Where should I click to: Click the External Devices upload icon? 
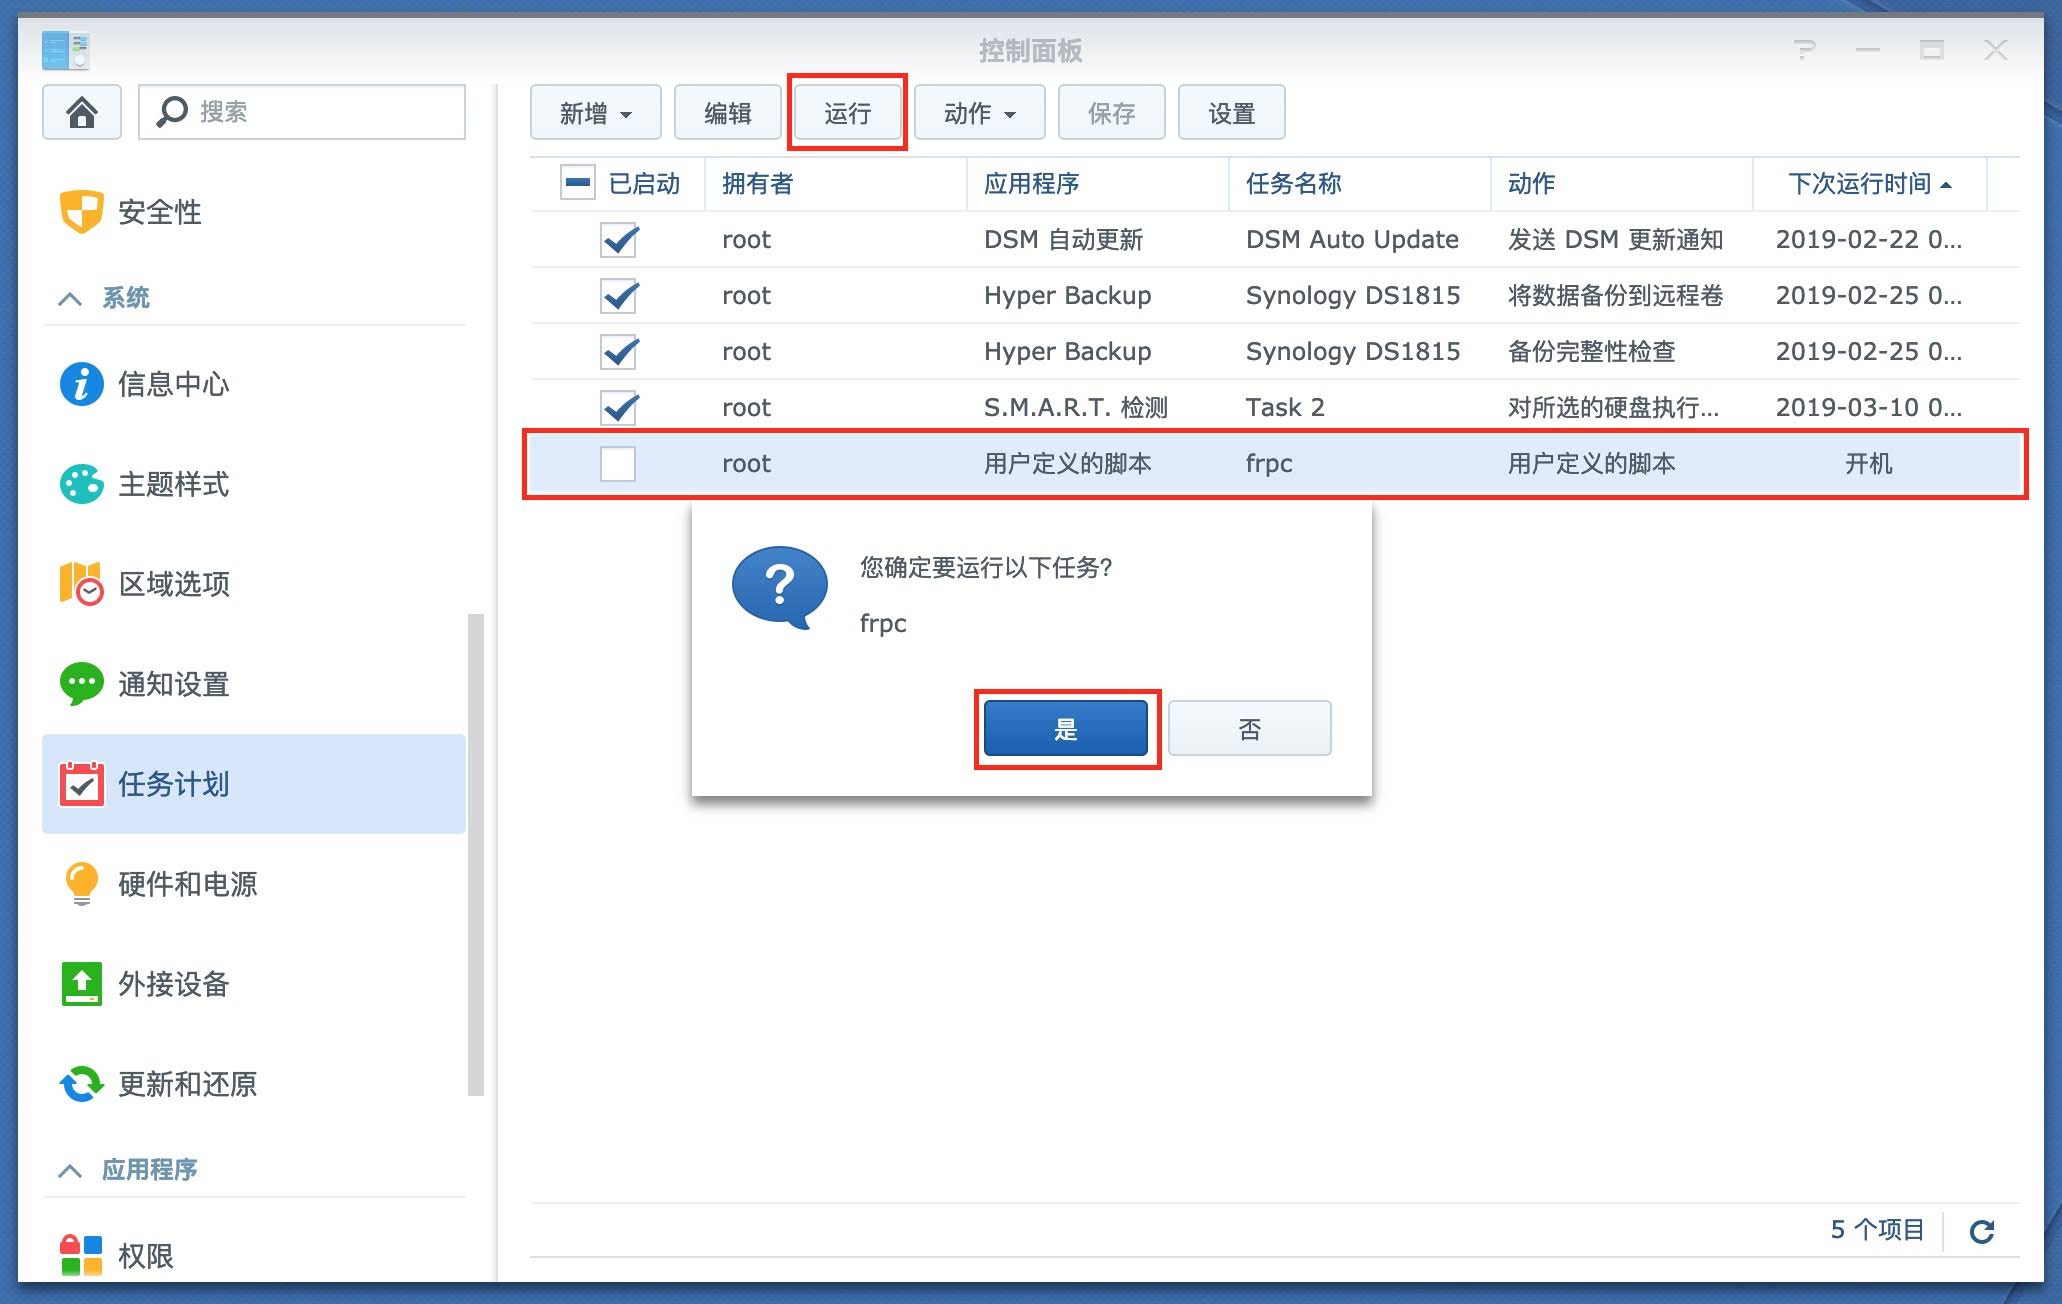81,984
